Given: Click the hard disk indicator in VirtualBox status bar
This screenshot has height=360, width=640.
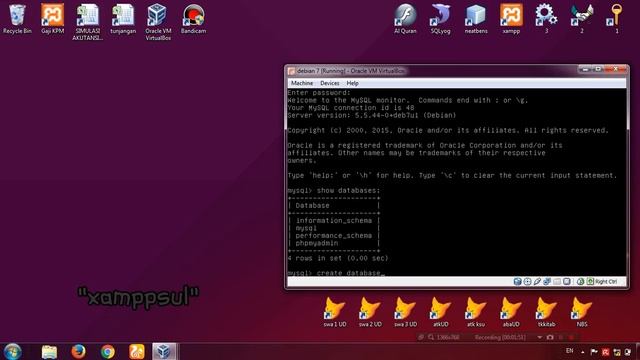Looking at the screenshot, I should pyautogui.click(x=518, y=282).
